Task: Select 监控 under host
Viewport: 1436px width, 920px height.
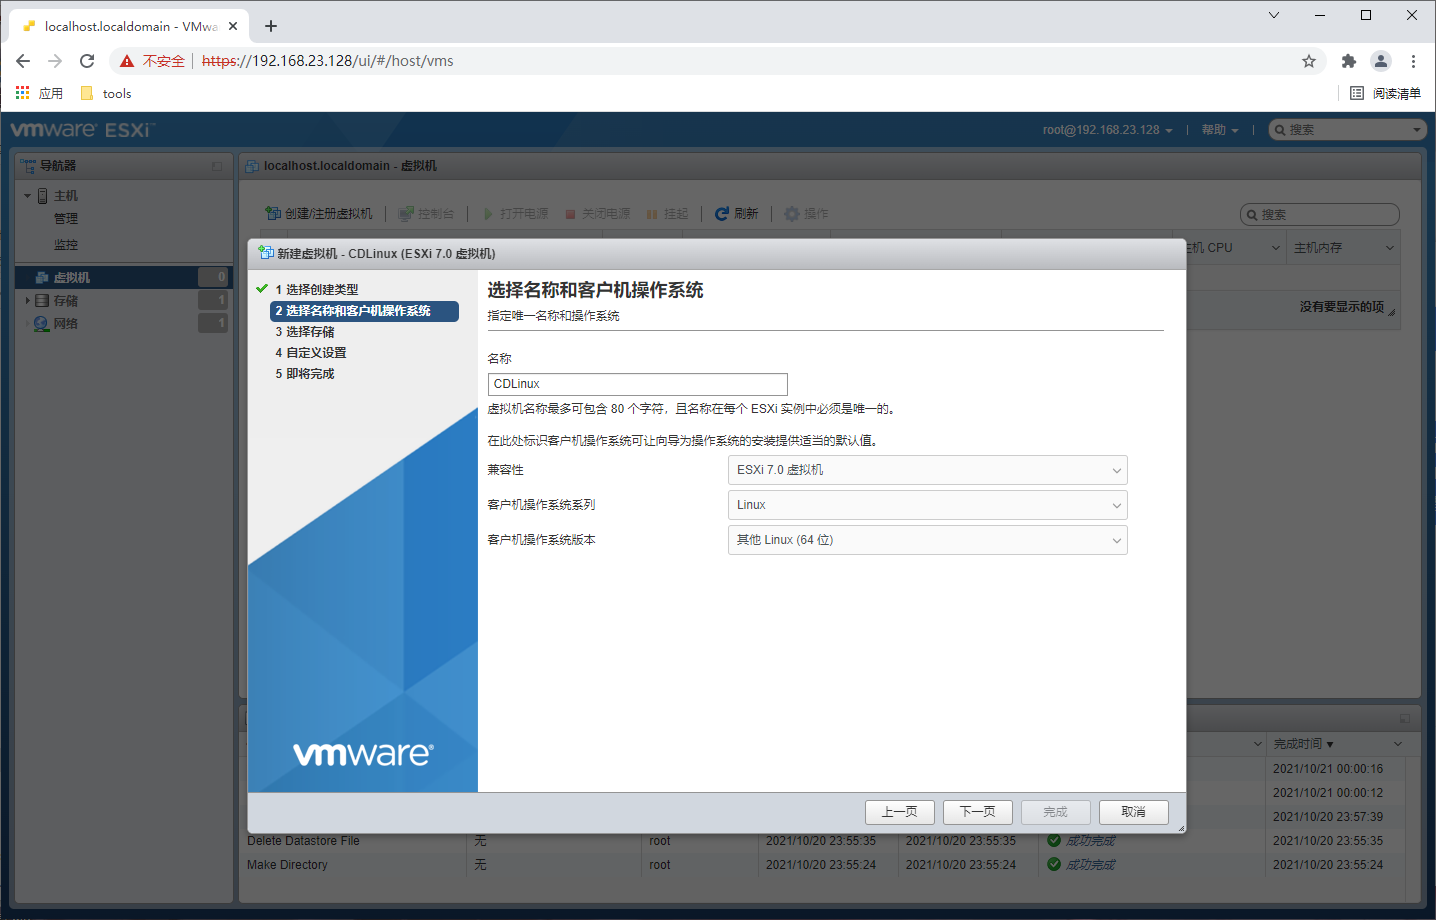Action: point(66,245)
